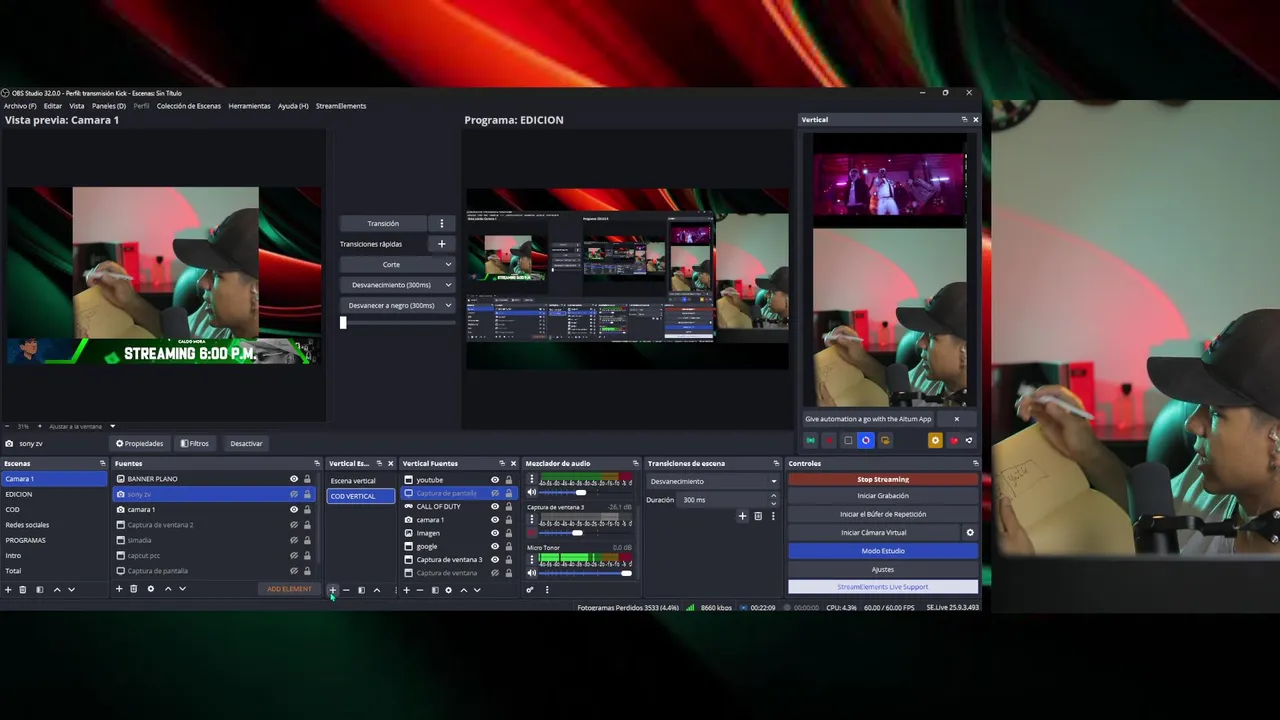Delete selected scene with trash icon in Escenas

coord(23,589)
